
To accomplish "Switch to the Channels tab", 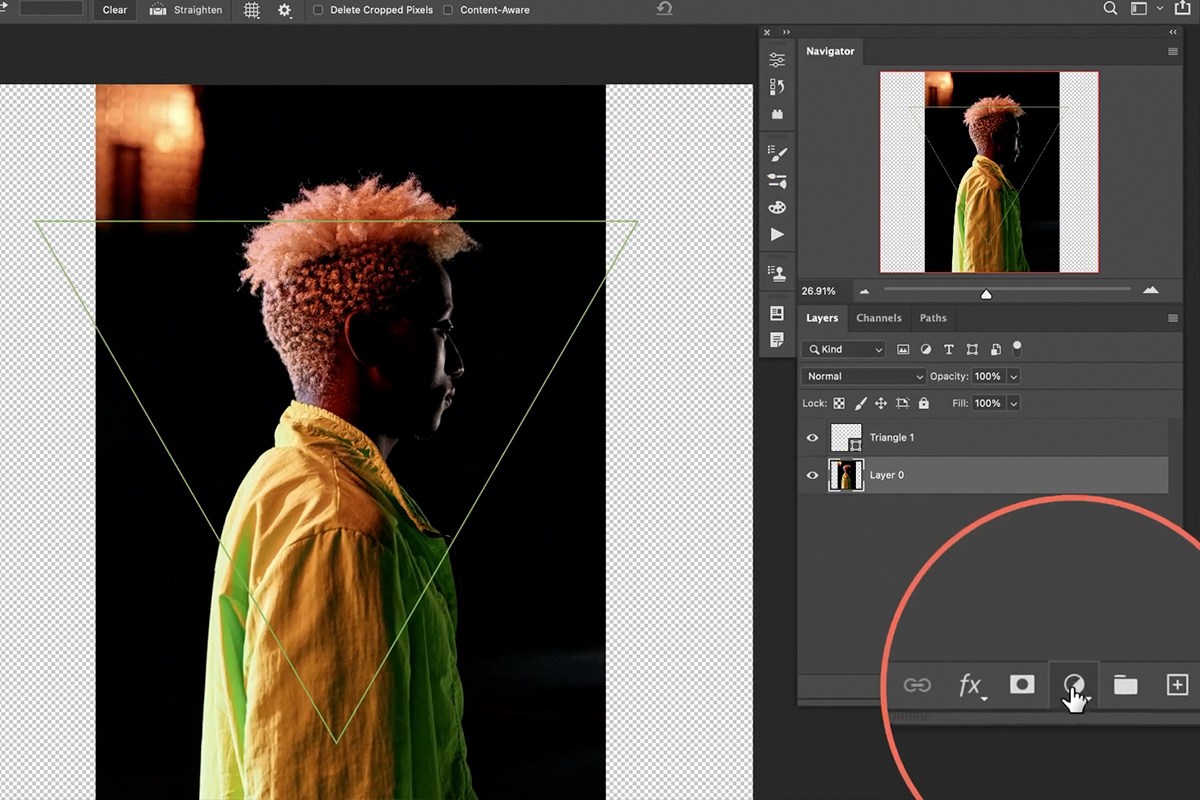I will pos(879,318).
